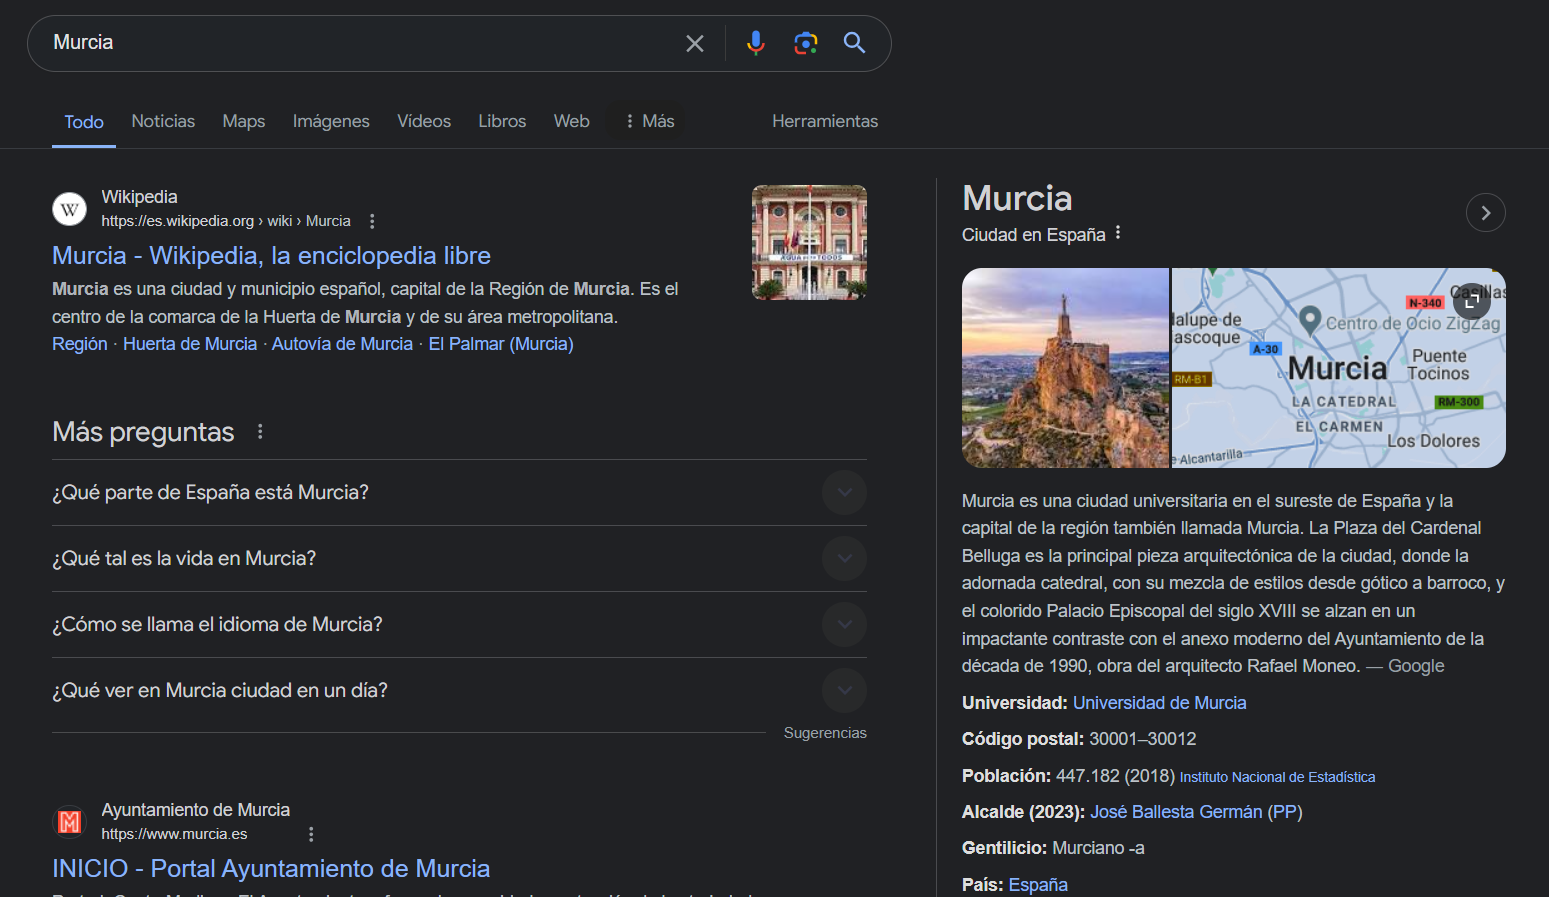
Task: Click the Código postal value 30001–30012
Action: coord(1142,739)
